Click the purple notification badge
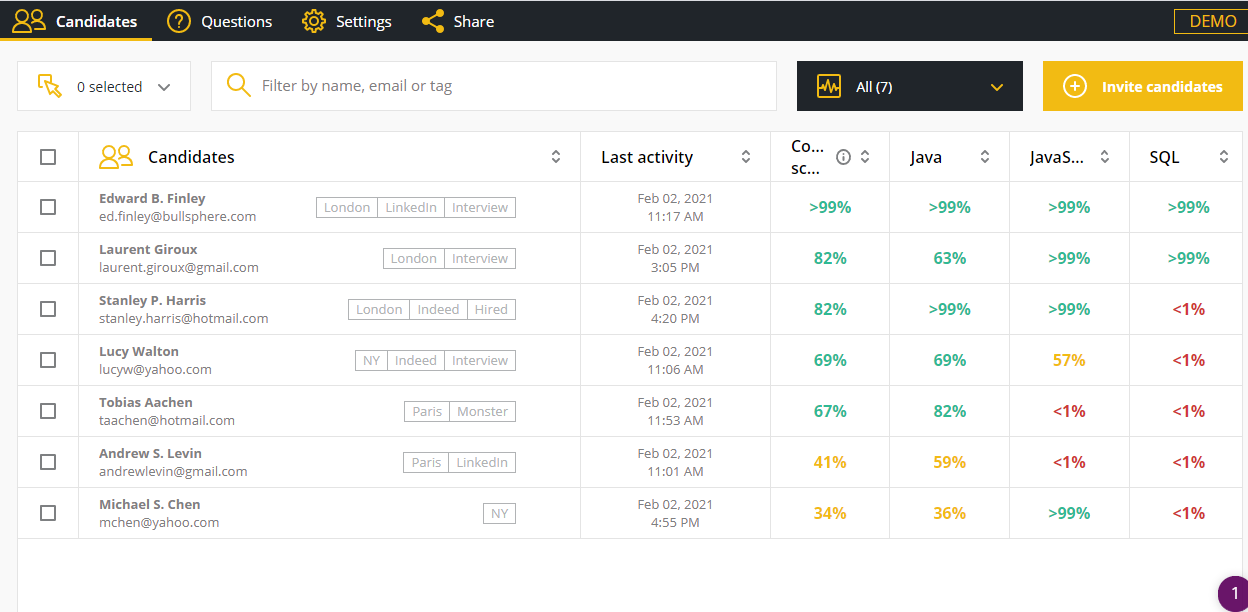The height and width of the screenshot is (612, 1248). pyautogui.click(x=1234, y=594)
